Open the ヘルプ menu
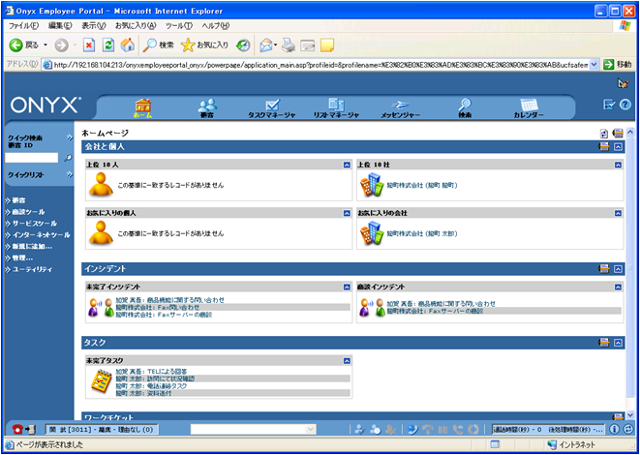Screen dimensions: 640x455 [216, 25]
